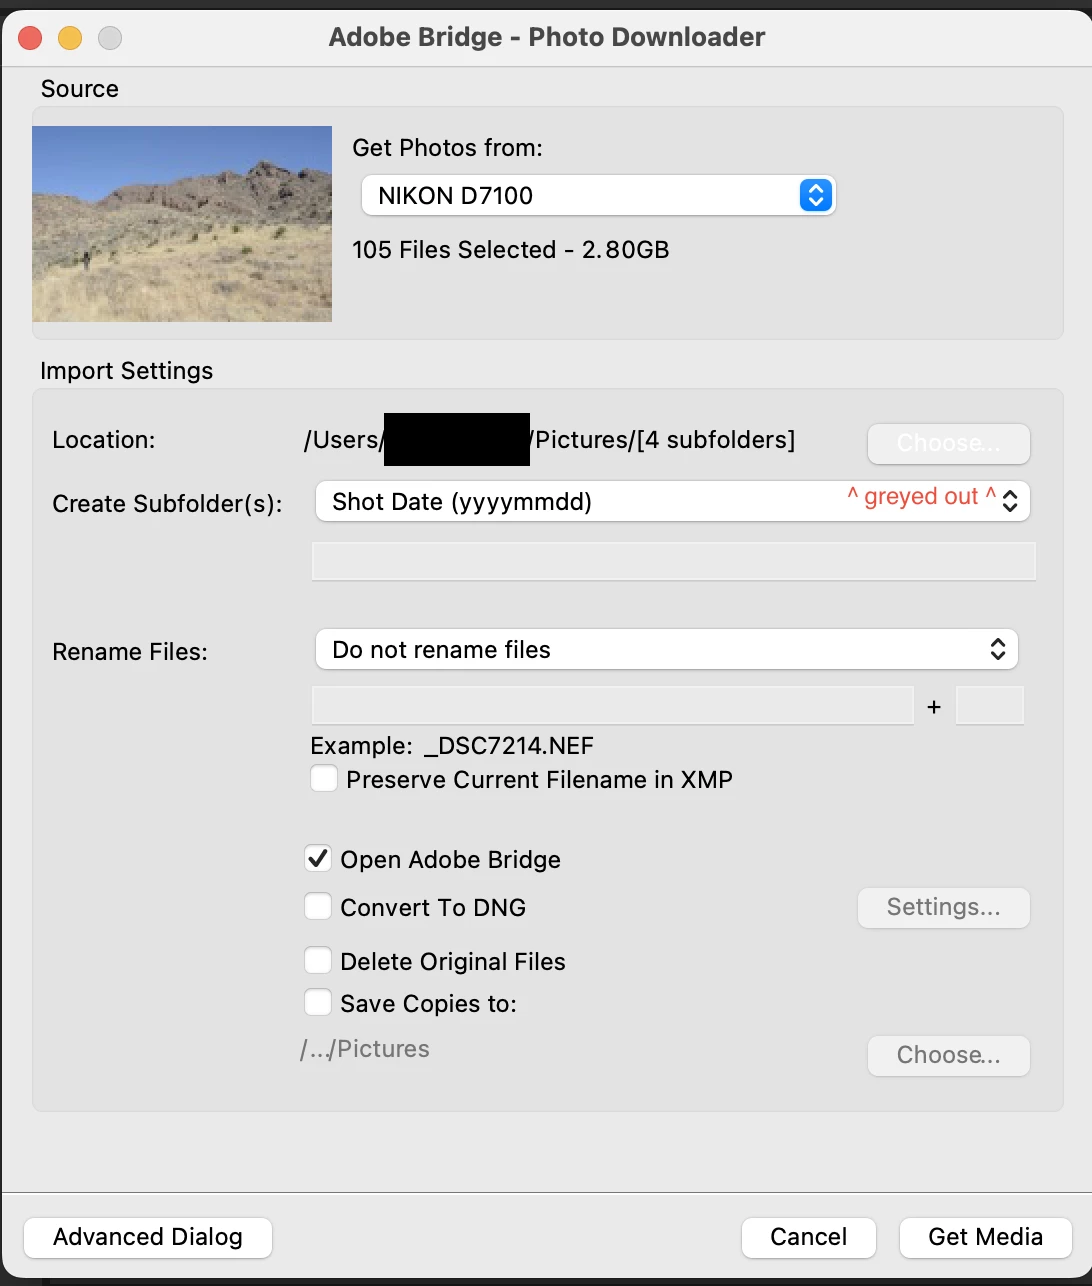Click Choose button for Save Copies path
This screenshot has width=1092, height=1286.
pos(948,1055)
